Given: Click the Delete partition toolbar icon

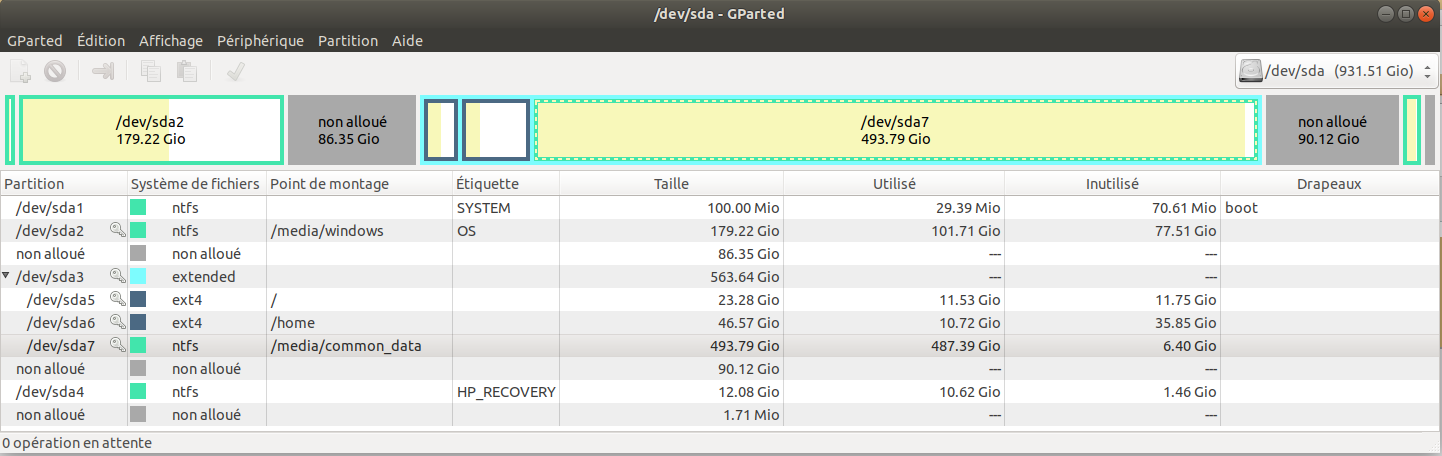Looking at the screenshot, I should coord(55,71).
